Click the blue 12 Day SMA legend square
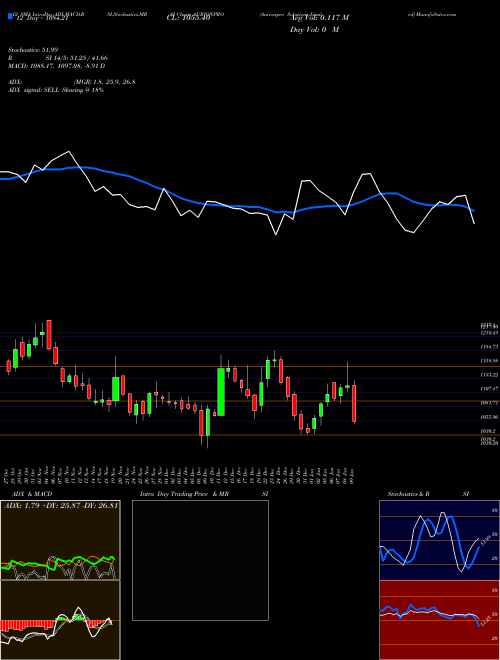Screen dimensions: 500x660 point(11,17)
